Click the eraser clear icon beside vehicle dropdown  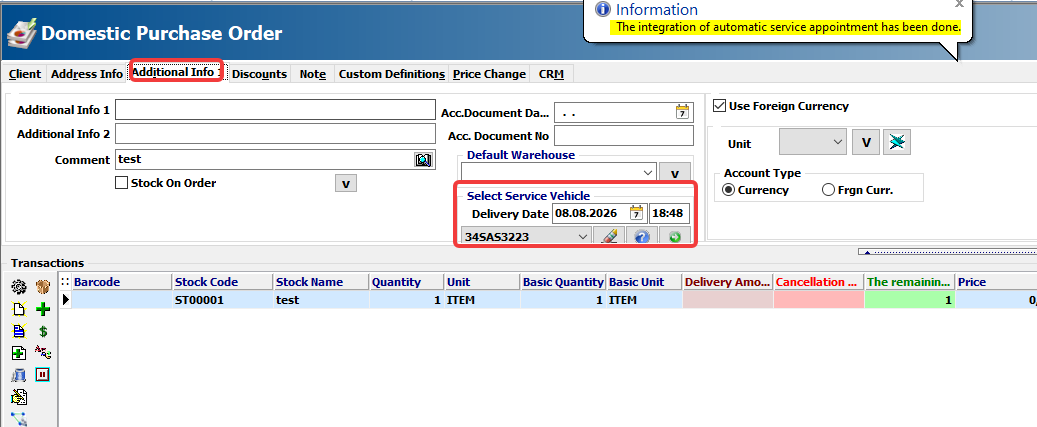pyautogui.click(x=608, y=237)
